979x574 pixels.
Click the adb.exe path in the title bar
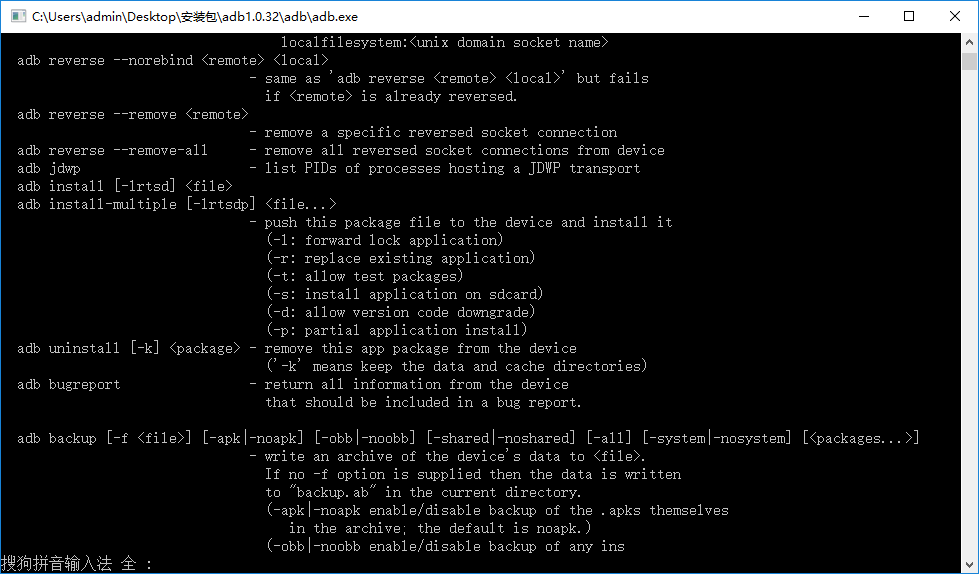(x=195, y=17)
